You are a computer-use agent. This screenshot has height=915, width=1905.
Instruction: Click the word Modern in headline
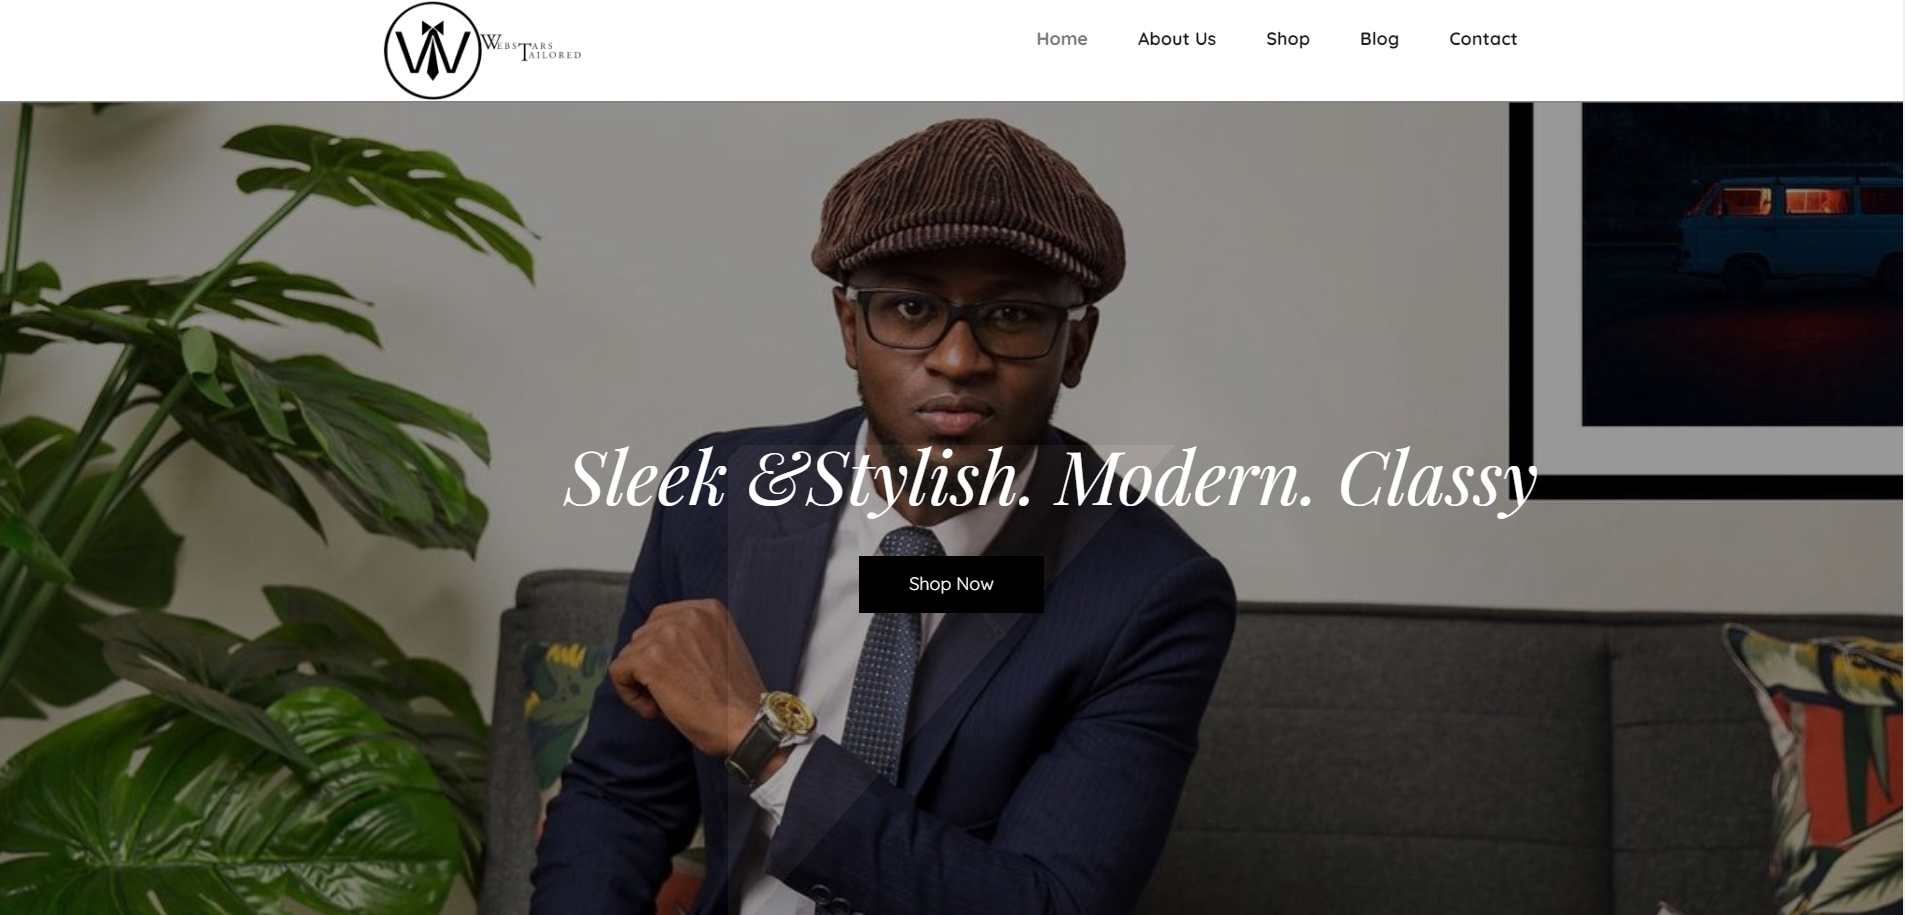pos(1184,479)
